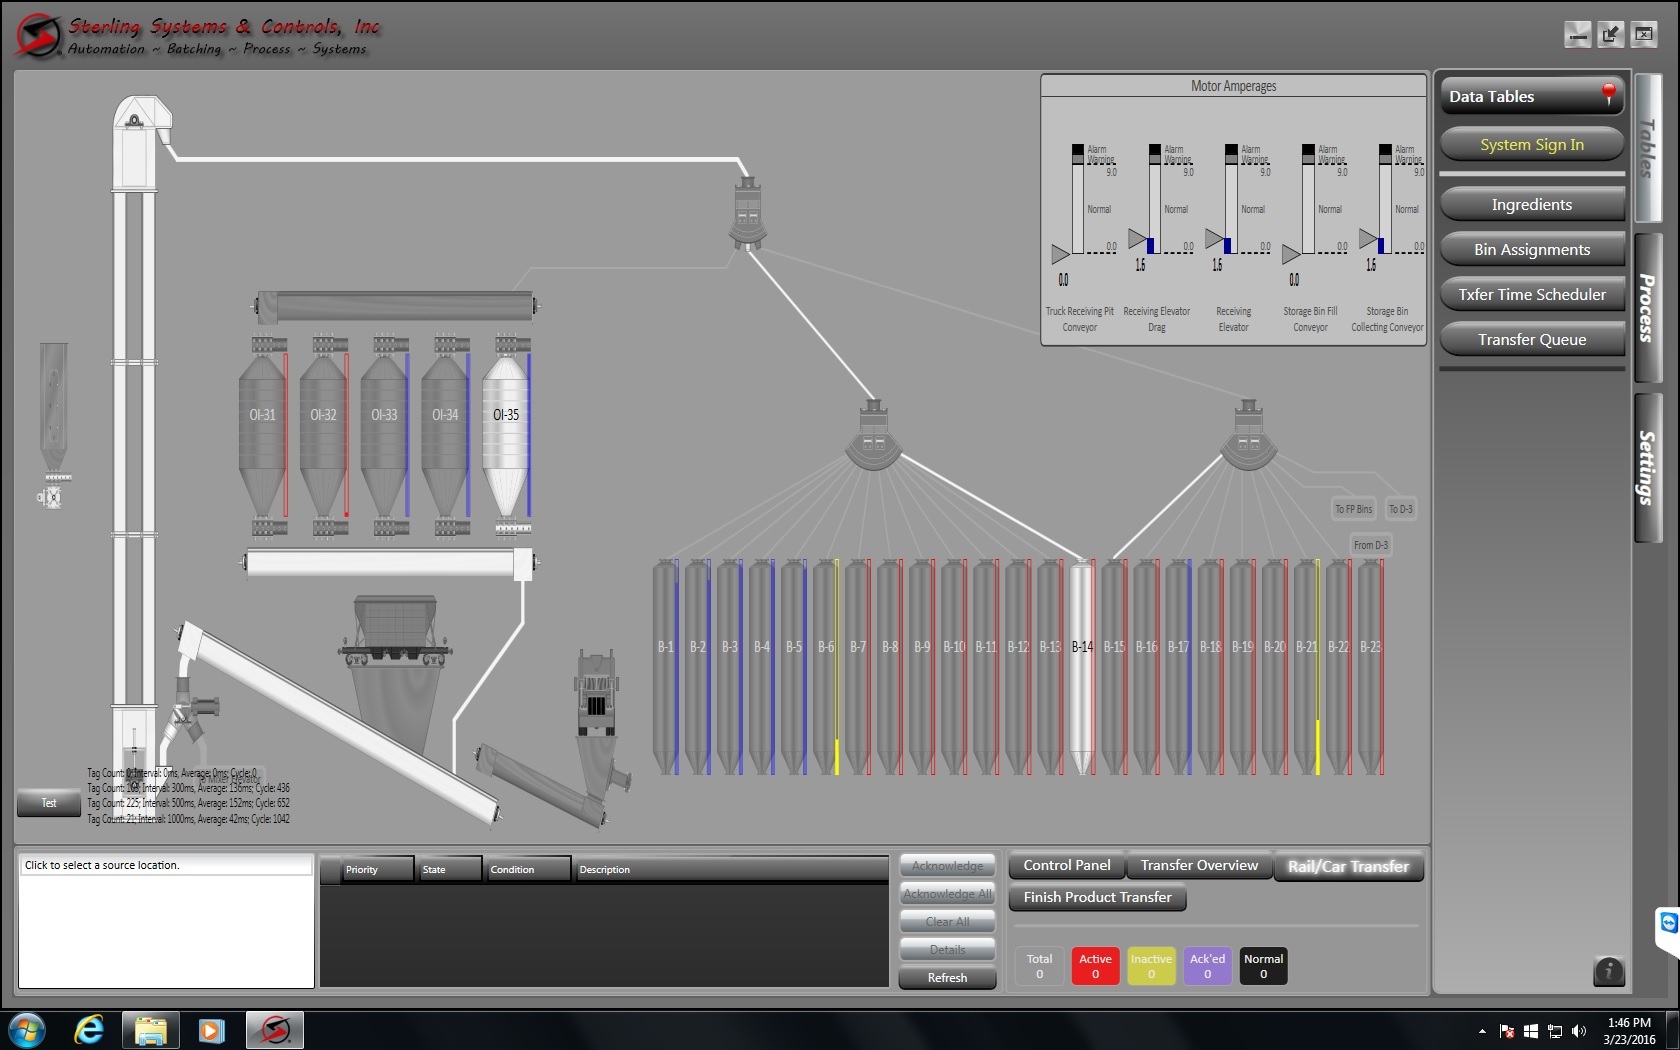Toggle the Ack'ed alarm filter
This screenshot has width=1680, height=1050.
coord(1207,966)
